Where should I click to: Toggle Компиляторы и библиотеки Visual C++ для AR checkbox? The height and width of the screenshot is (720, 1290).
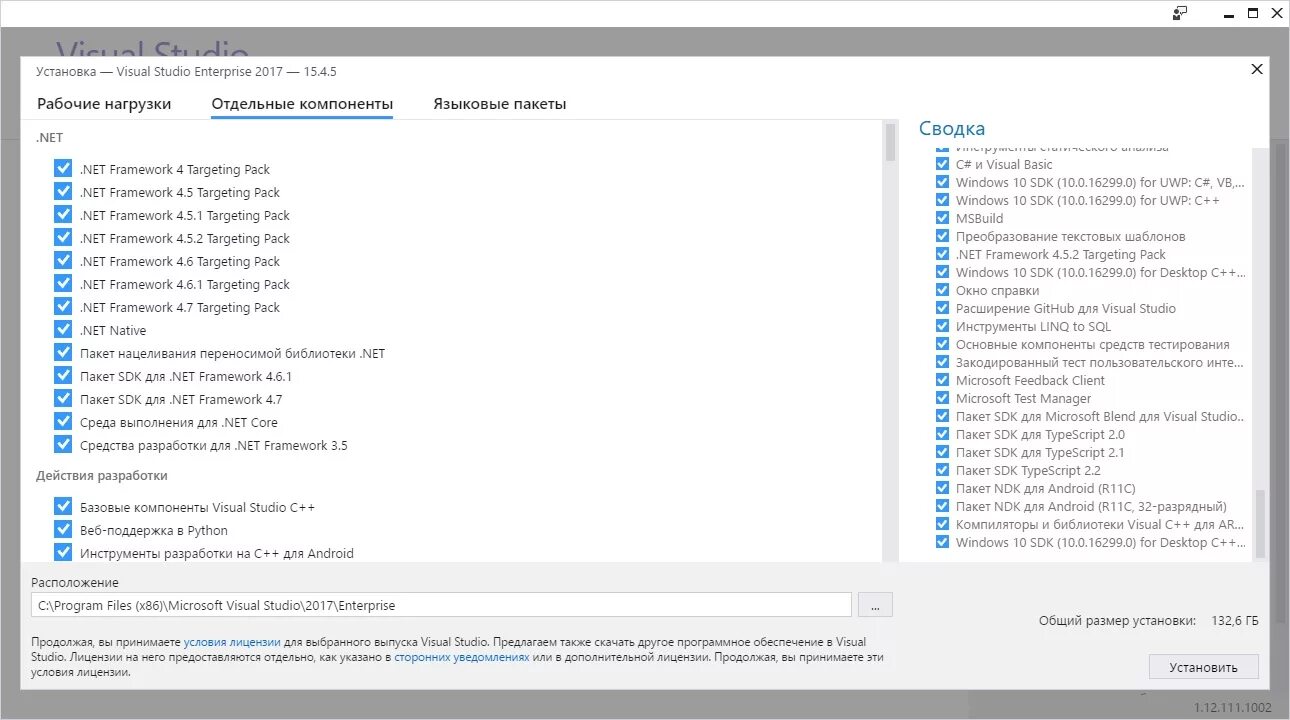click(942, 524)
